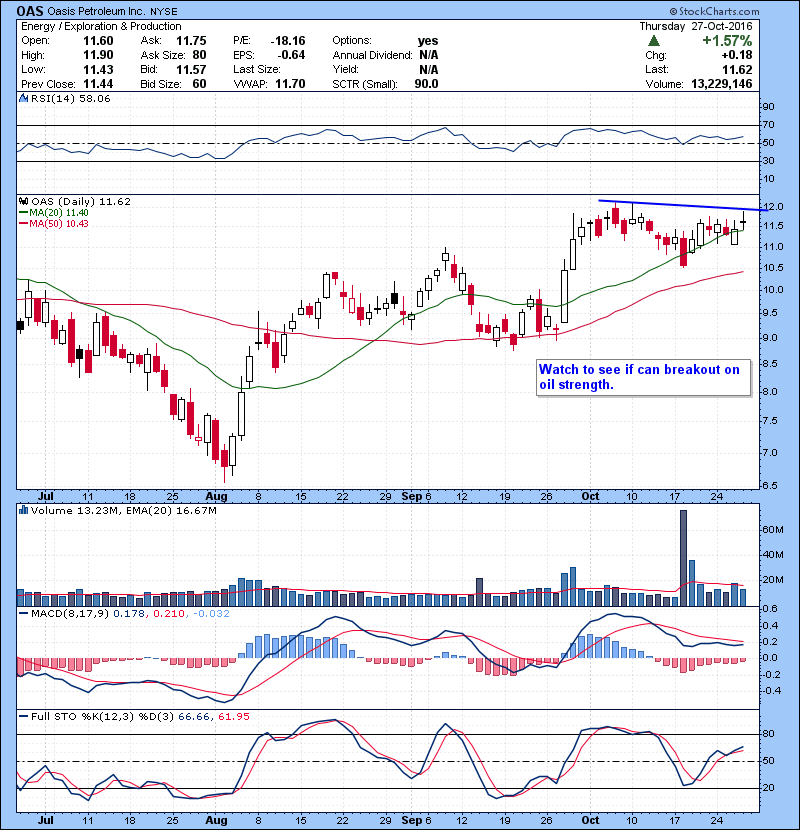
Task: Click the High value 11.90
Action: (98, 55)
